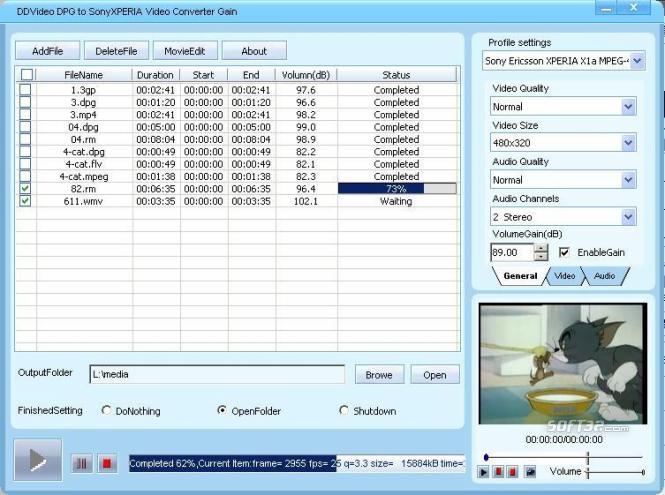Image resolution: width=665 pixels, height=495 pixels.
Task: Click the DeleteFile button
Action: 116,51
